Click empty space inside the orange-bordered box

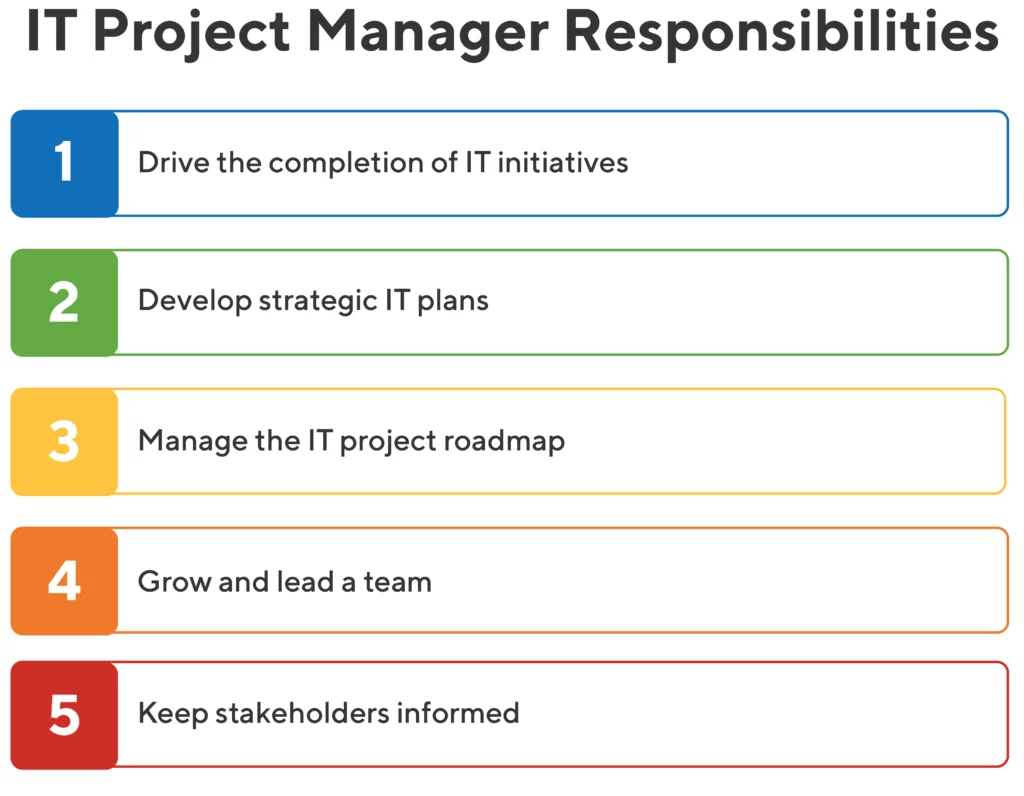point(718,581)
